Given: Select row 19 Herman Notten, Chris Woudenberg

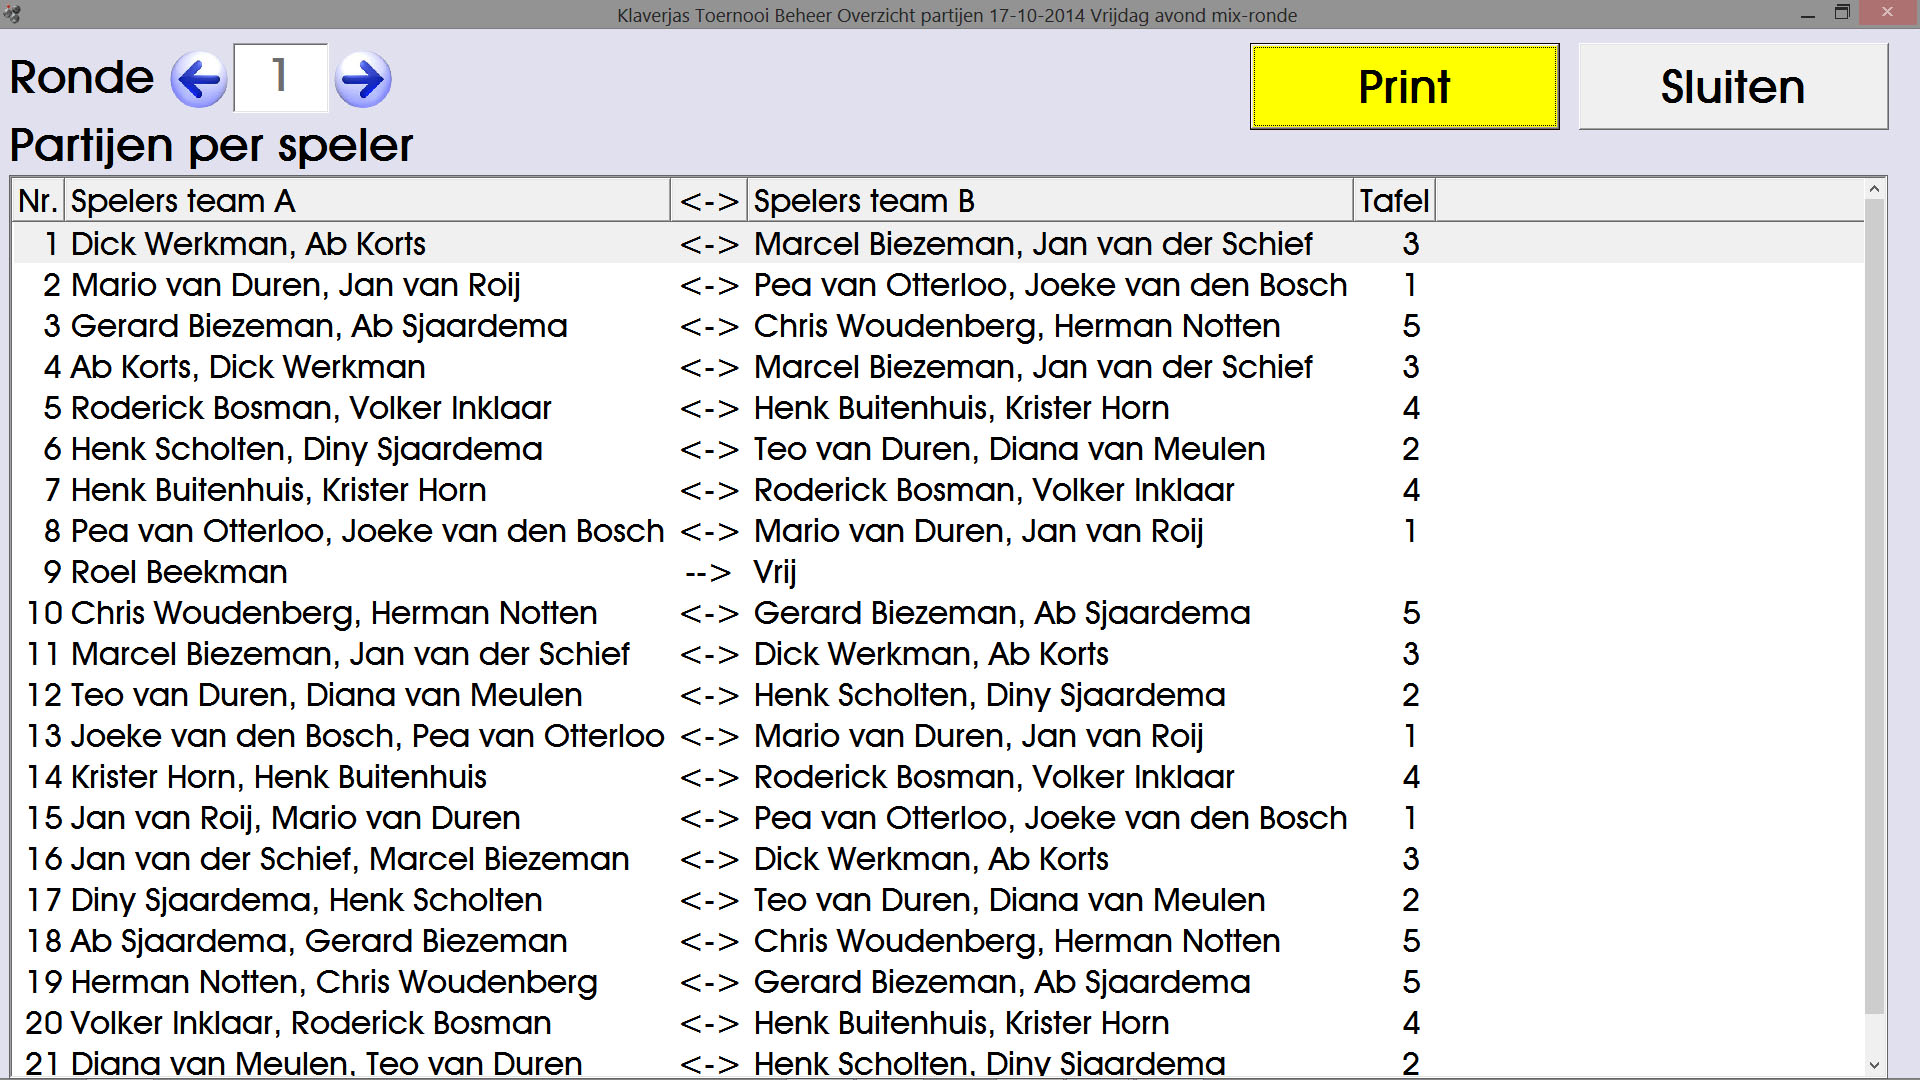Looking at the screenshot, I should point(334,982).
